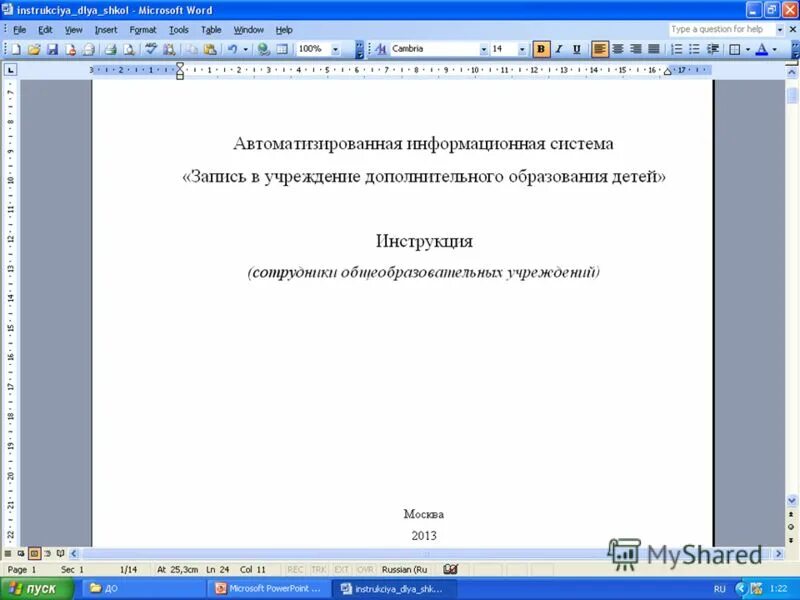Open the Cambria font dropdown
Viewport: 800px width, 600px height.
click(x=484, y=49)
